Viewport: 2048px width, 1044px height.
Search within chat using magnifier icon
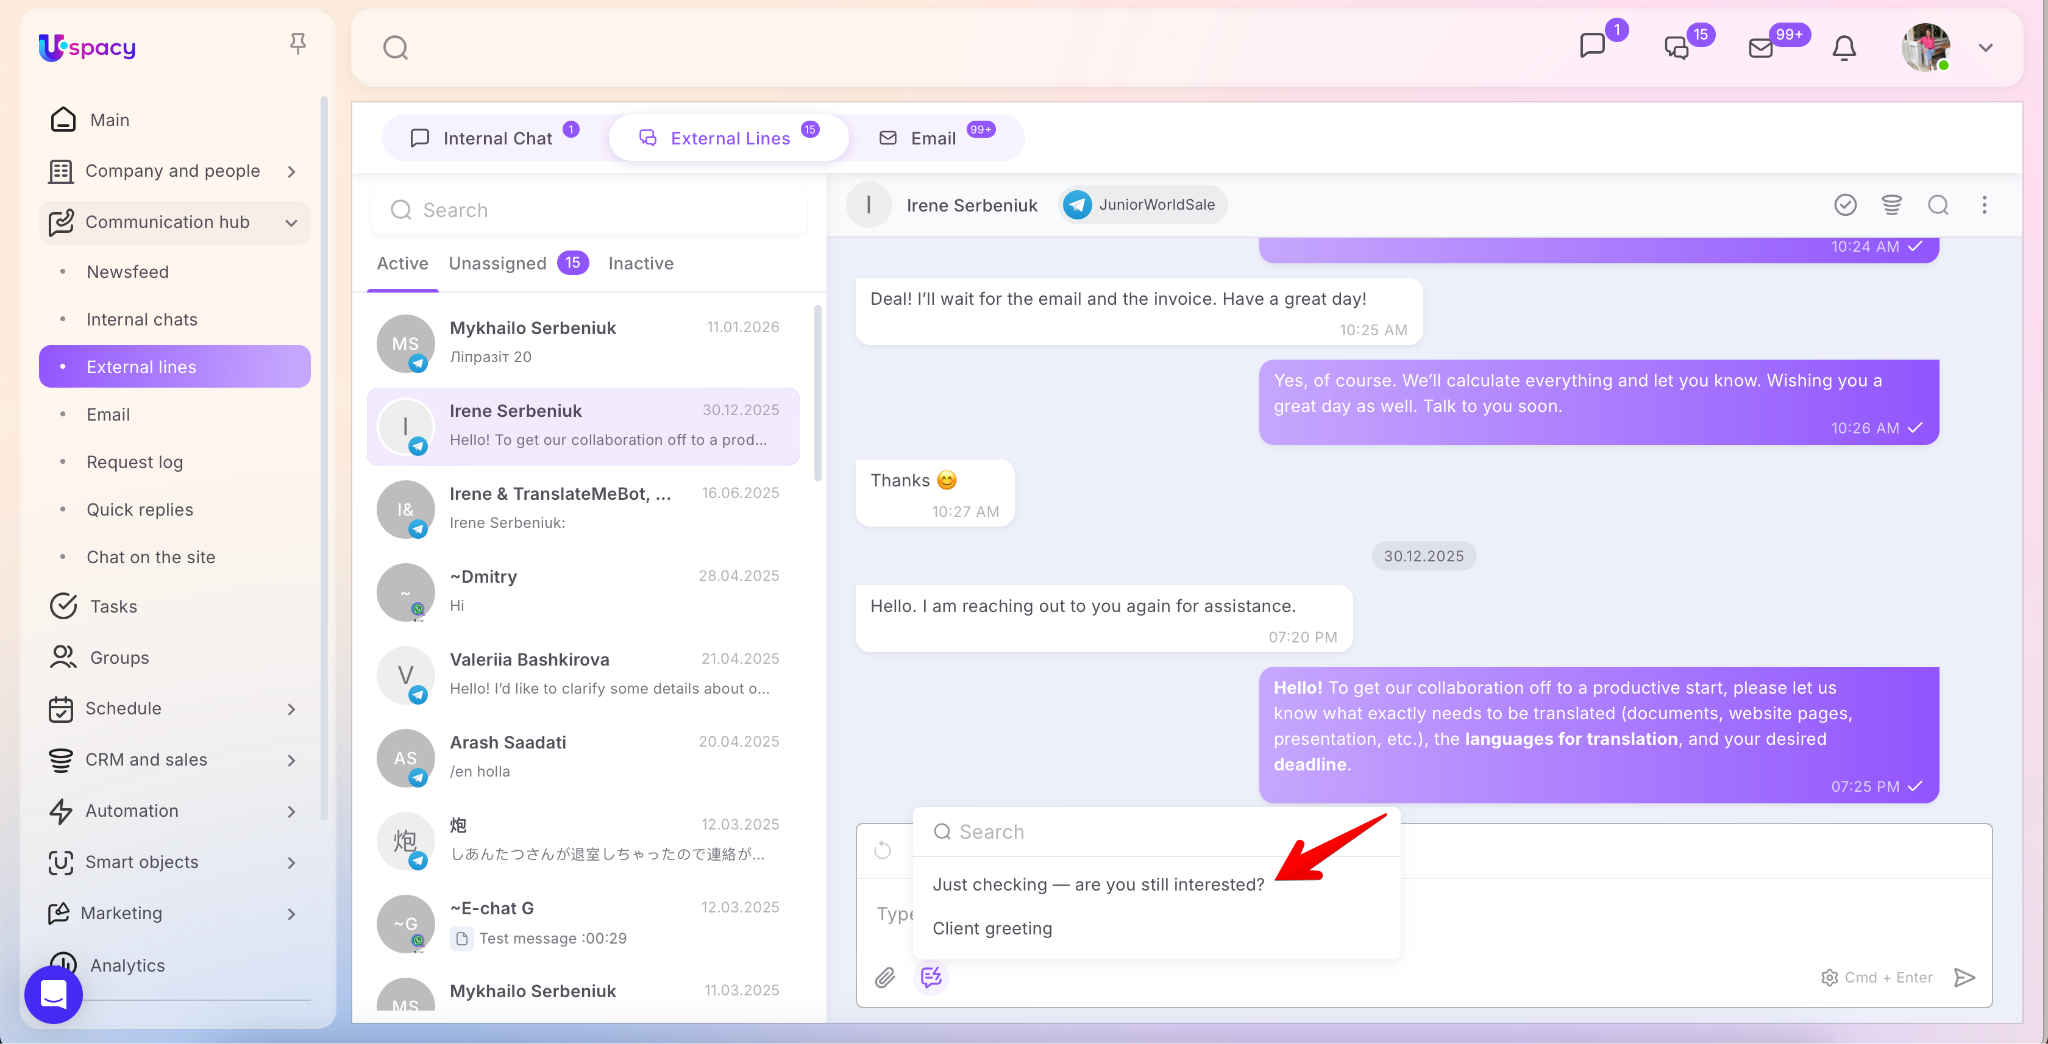[x=1938, y=205]
